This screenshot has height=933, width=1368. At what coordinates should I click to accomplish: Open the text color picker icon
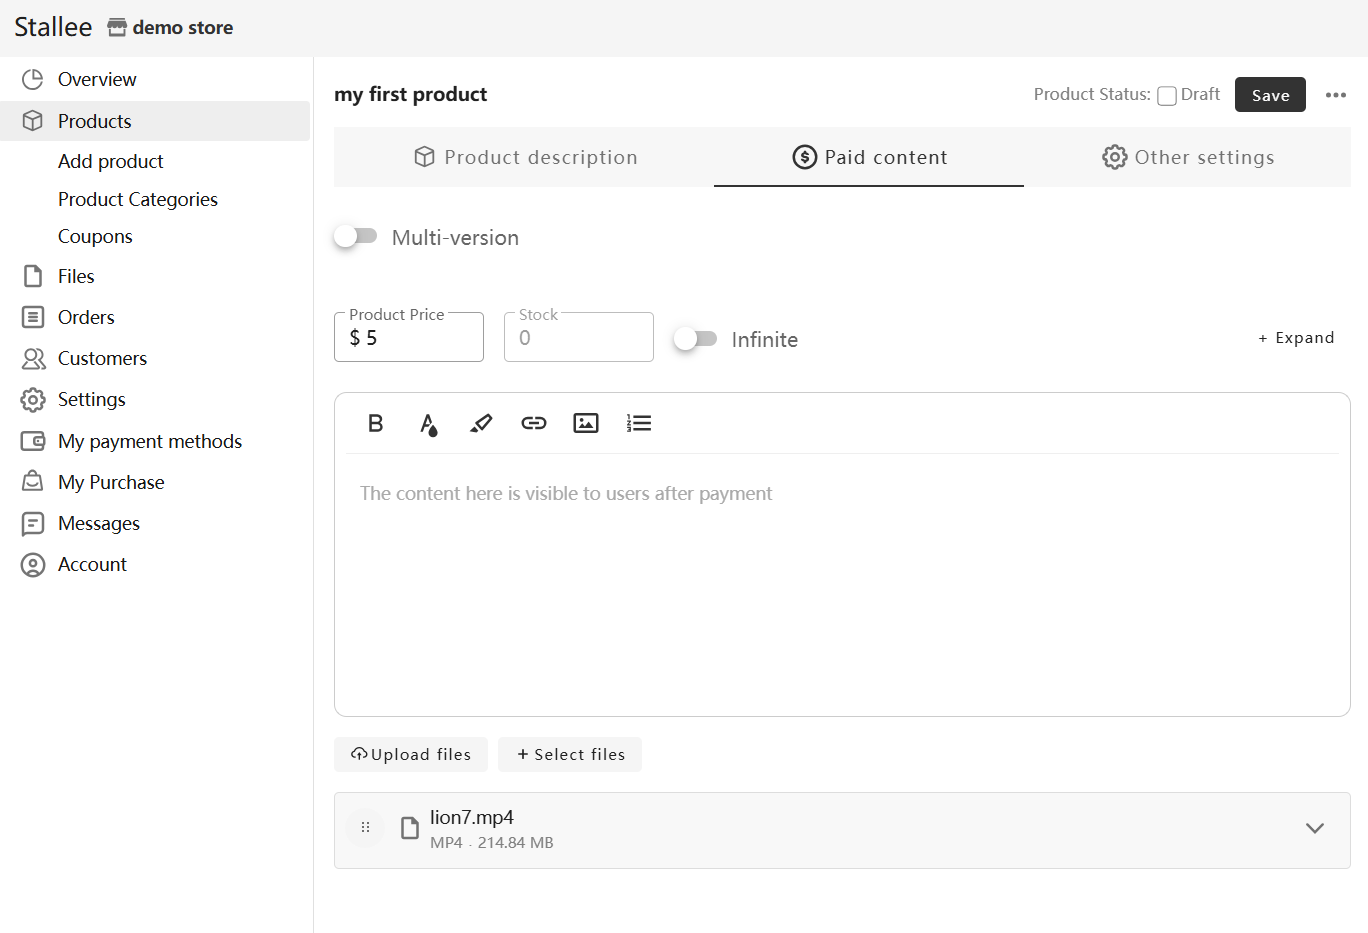pos(428,424)
